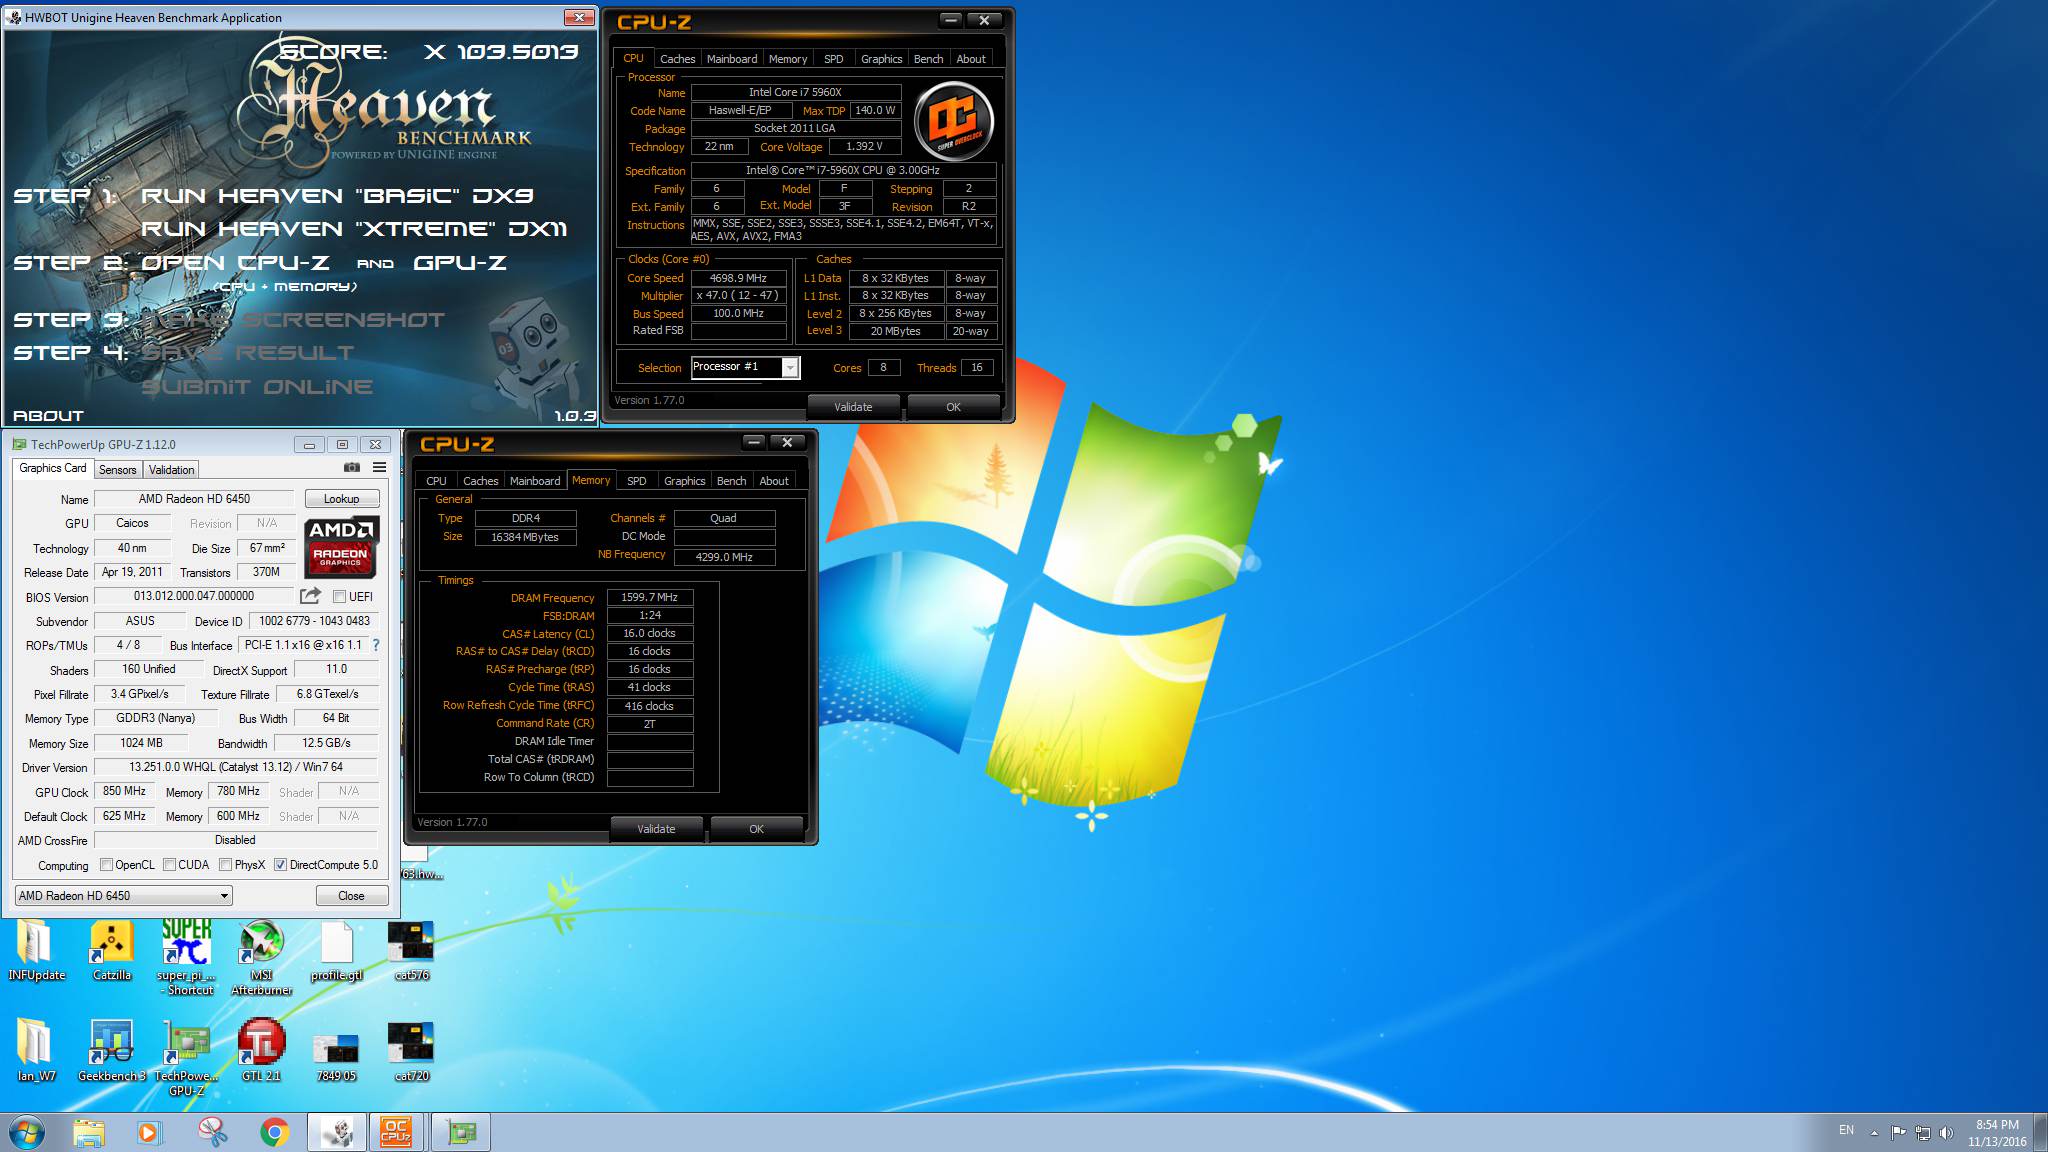The width and height of the screenshot is (2048, 1152).
Task: Open Memory tab in top CPU-Z window
Action: coord(788,59)
